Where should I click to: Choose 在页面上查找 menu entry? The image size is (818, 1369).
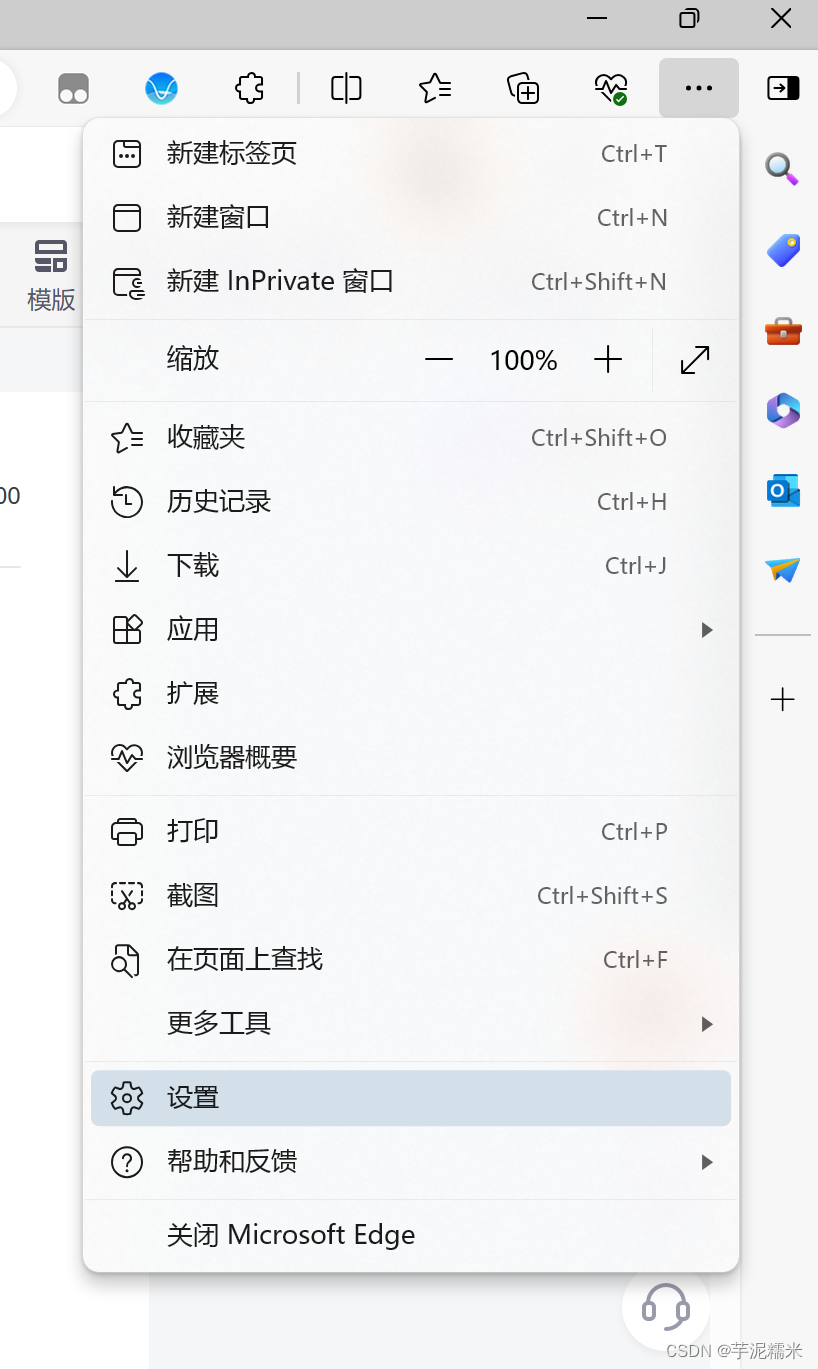tap(411, 959)
